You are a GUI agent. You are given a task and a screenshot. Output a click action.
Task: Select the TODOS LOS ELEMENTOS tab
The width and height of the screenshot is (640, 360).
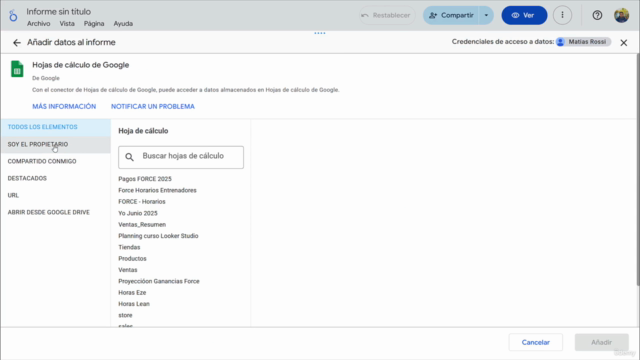coord(56,127)
